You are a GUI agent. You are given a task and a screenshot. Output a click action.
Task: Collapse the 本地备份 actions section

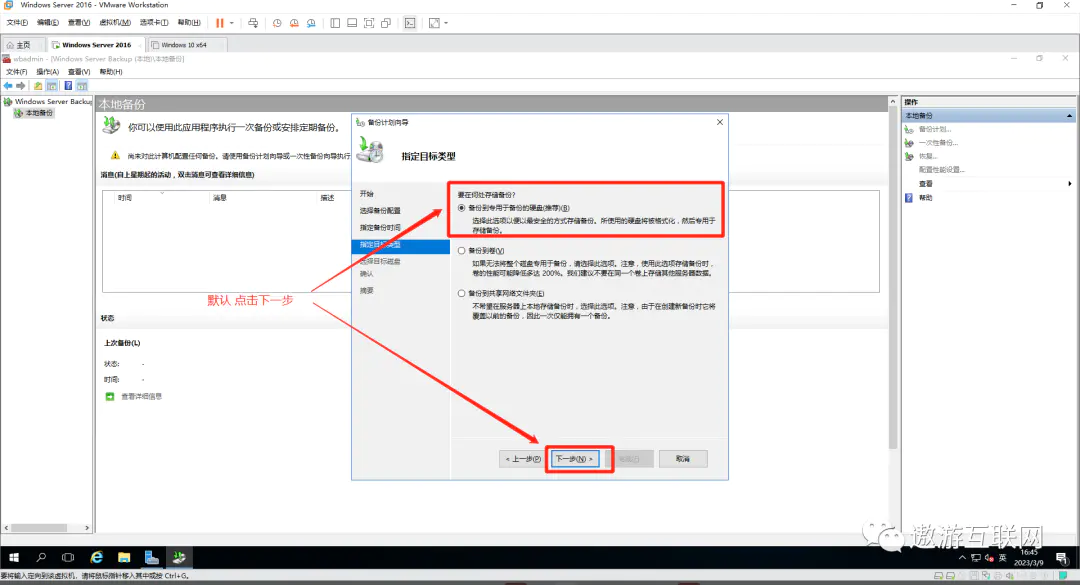pos(1069,116)
